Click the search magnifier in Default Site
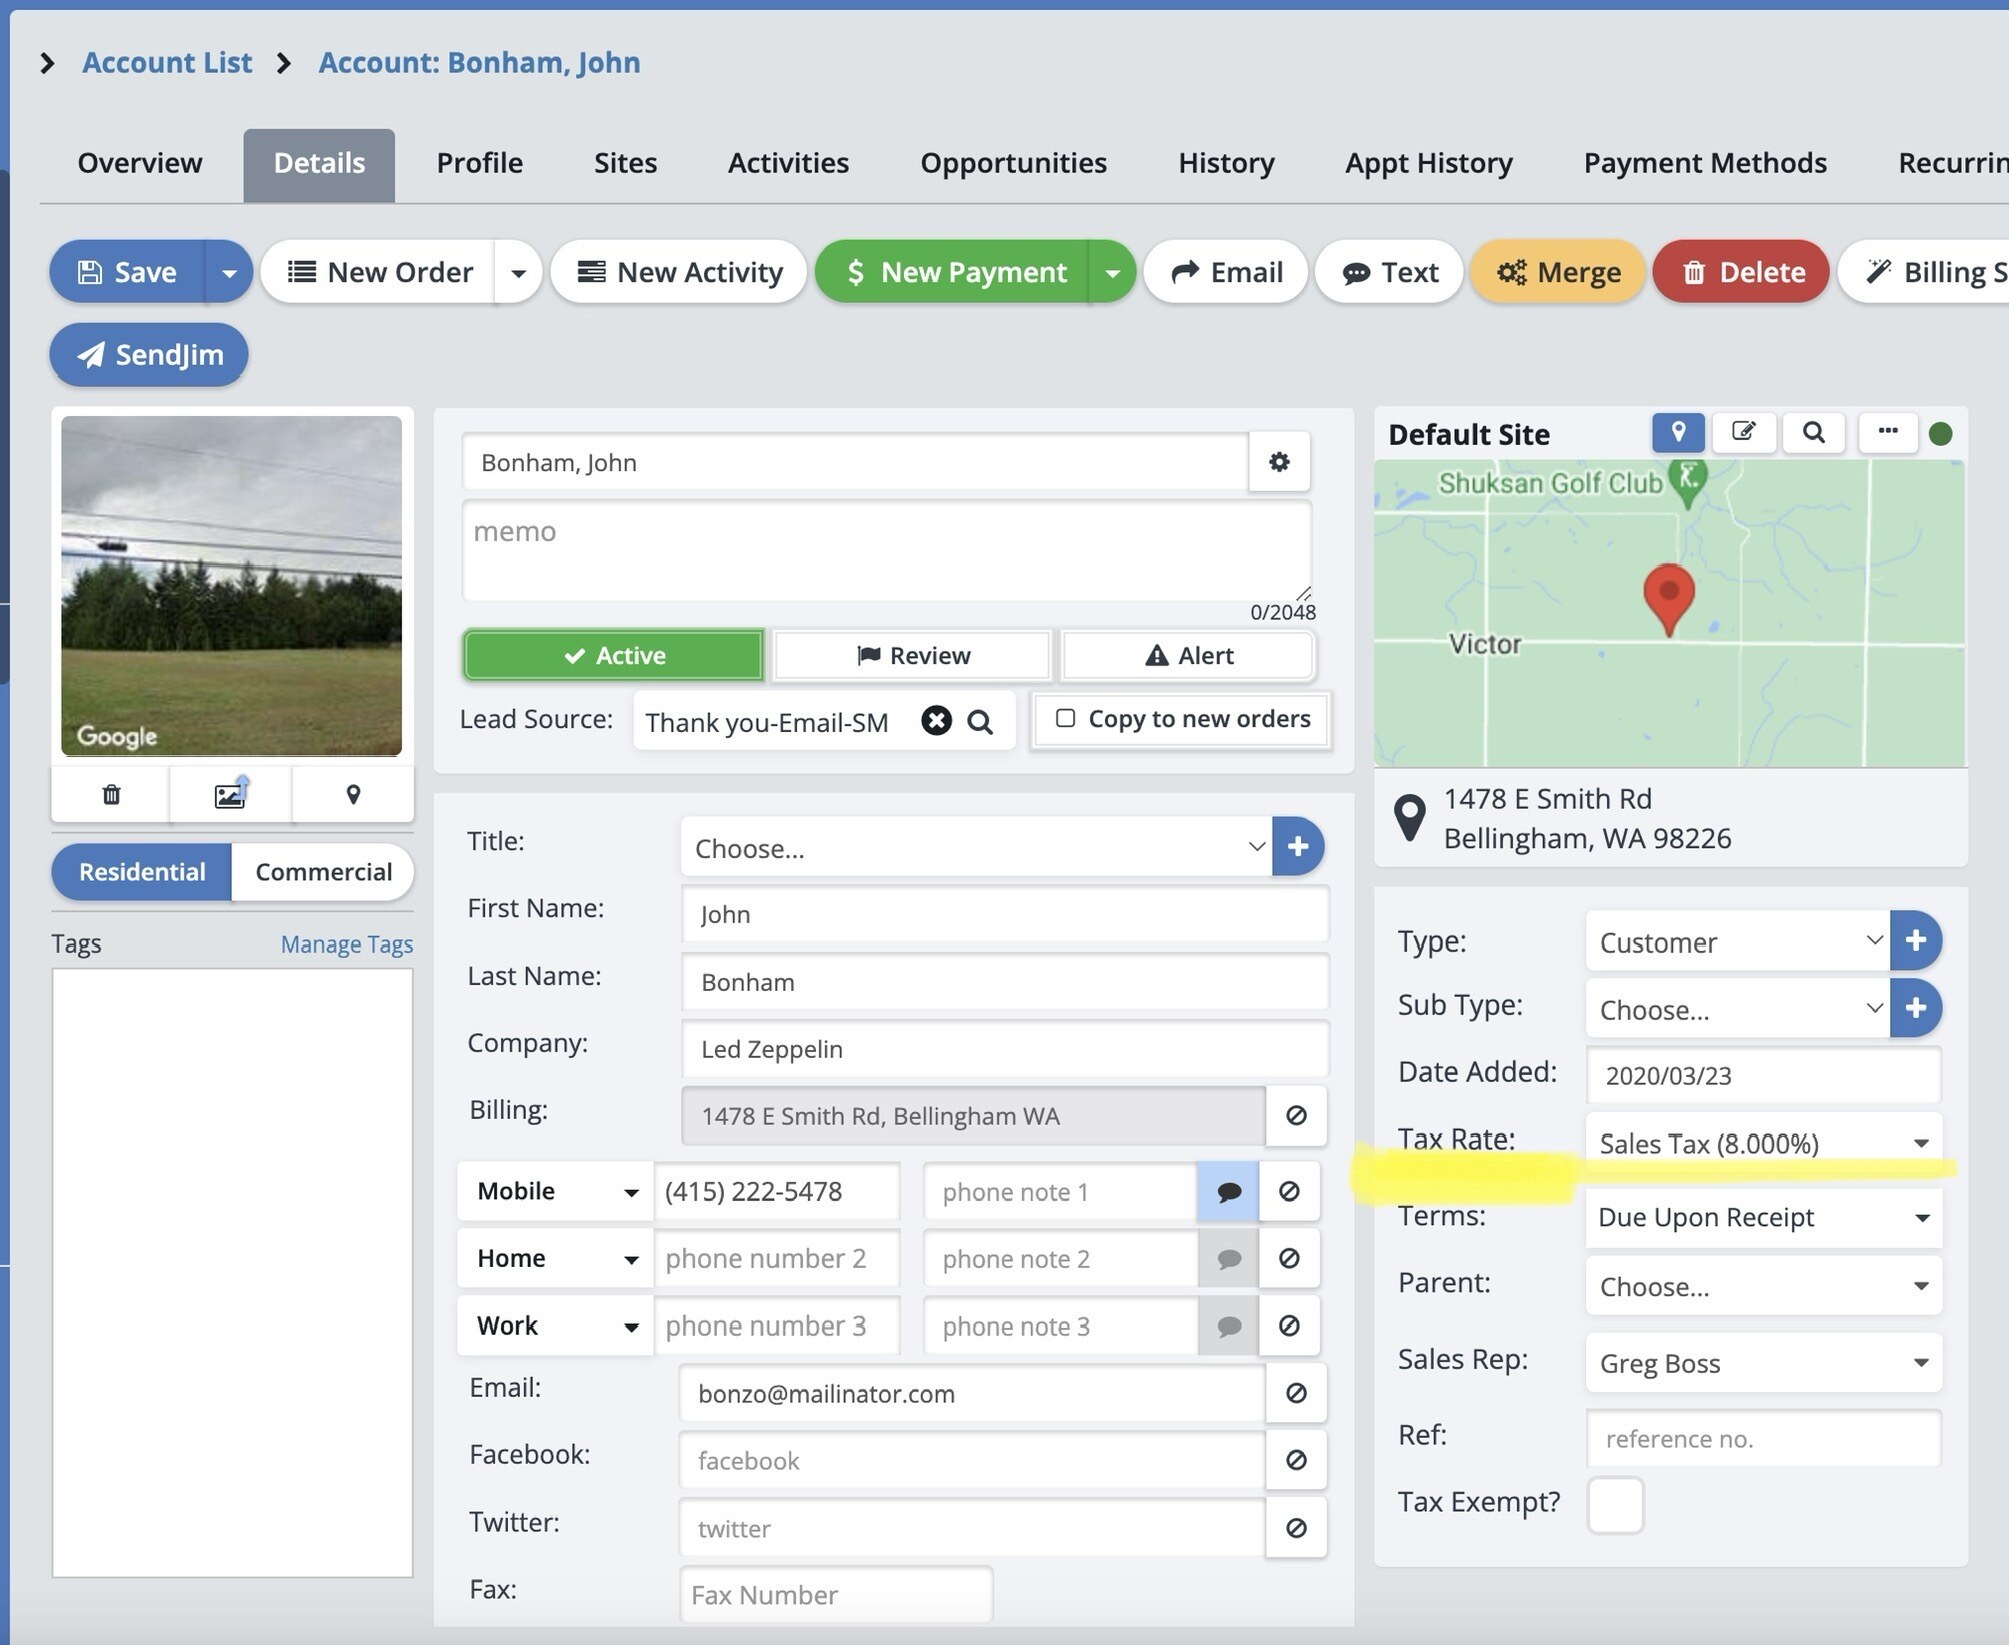Viewport: 2009px width, 1645px height. [1812, 432]
